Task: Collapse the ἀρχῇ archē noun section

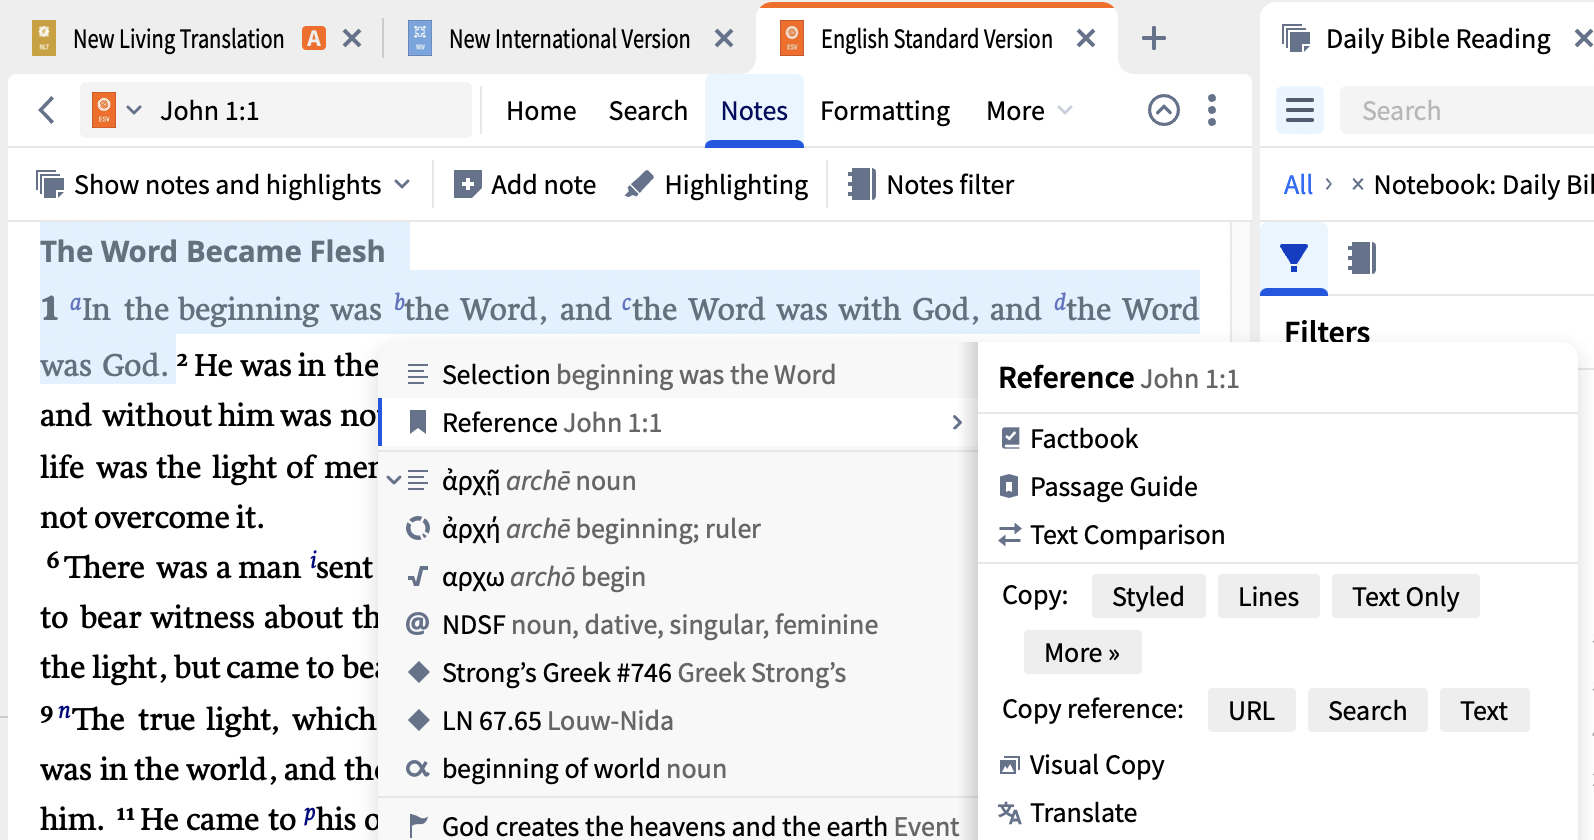Action: pyautogui.click(x=394, y=481)
